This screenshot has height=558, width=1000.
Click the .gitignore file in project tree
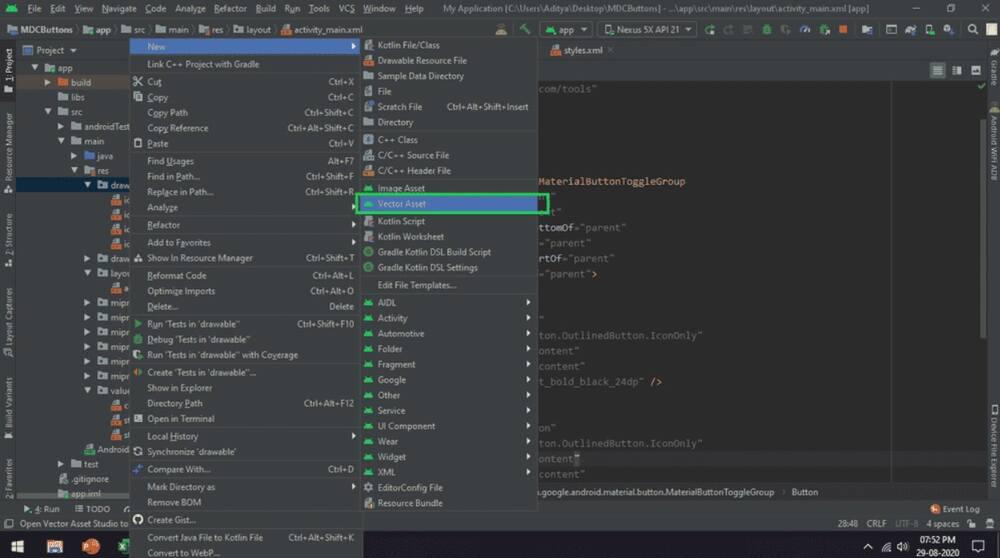coord(83,479)
